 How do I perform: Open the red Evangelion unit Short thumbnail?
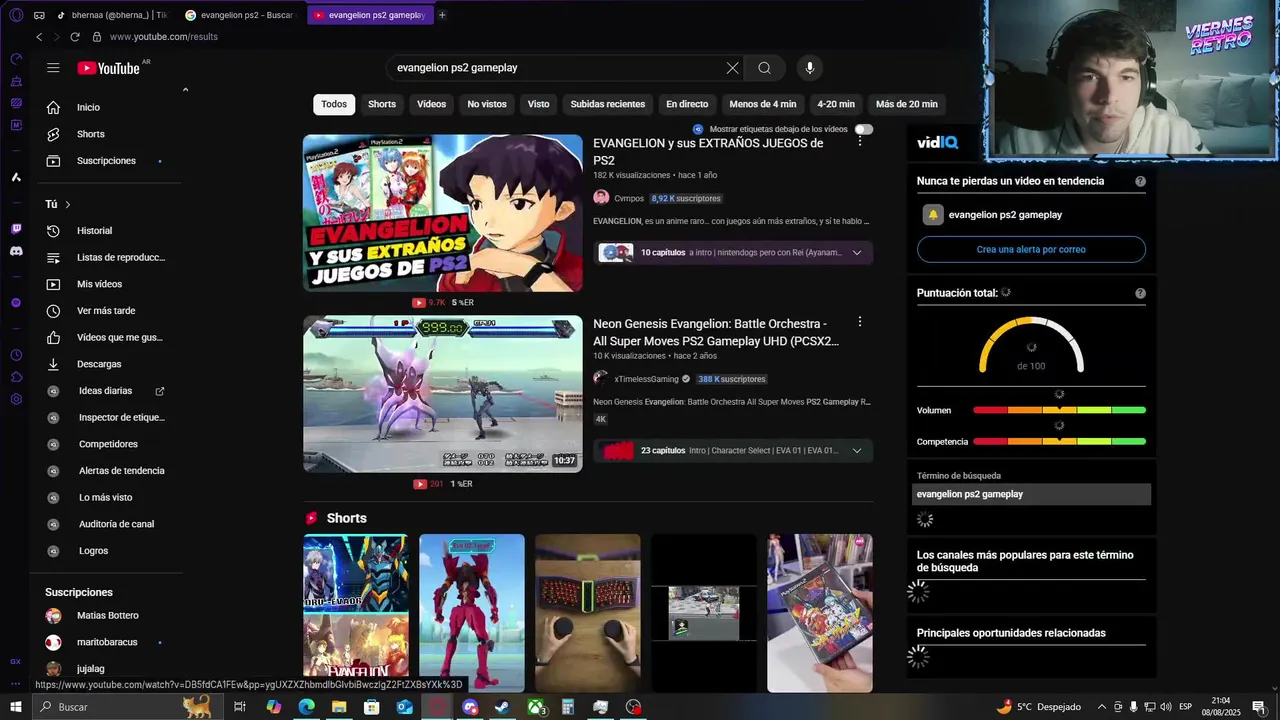pyautogui.click(x=472, y=613)
